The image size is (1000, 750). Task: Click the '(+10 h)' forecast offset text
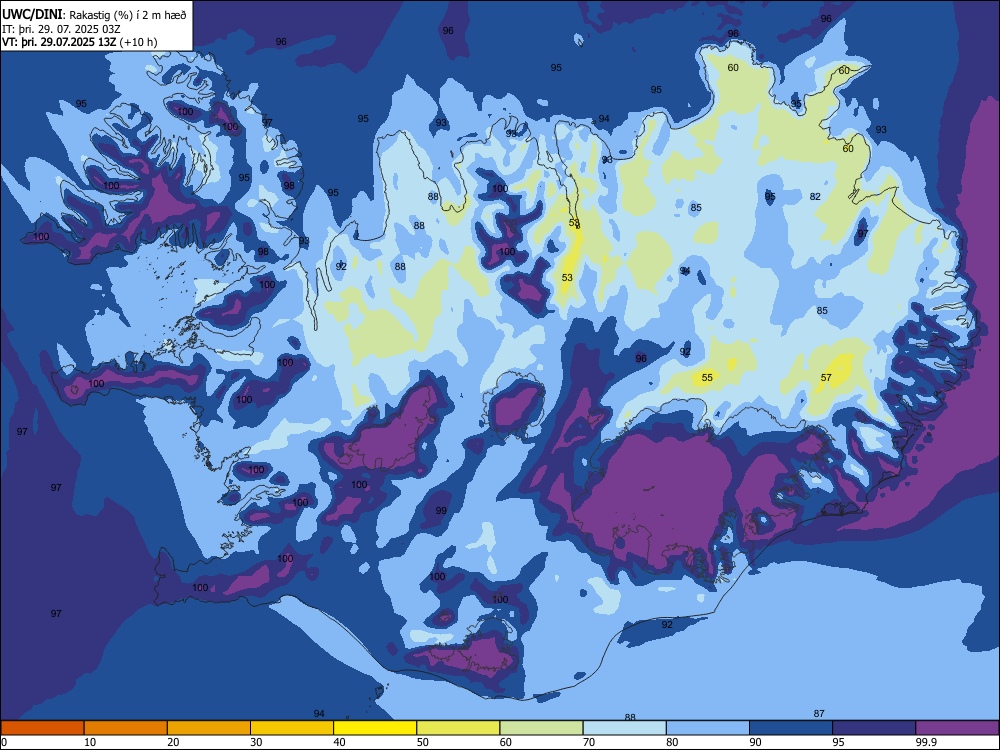pyautogui.click(x=138, y=42)
